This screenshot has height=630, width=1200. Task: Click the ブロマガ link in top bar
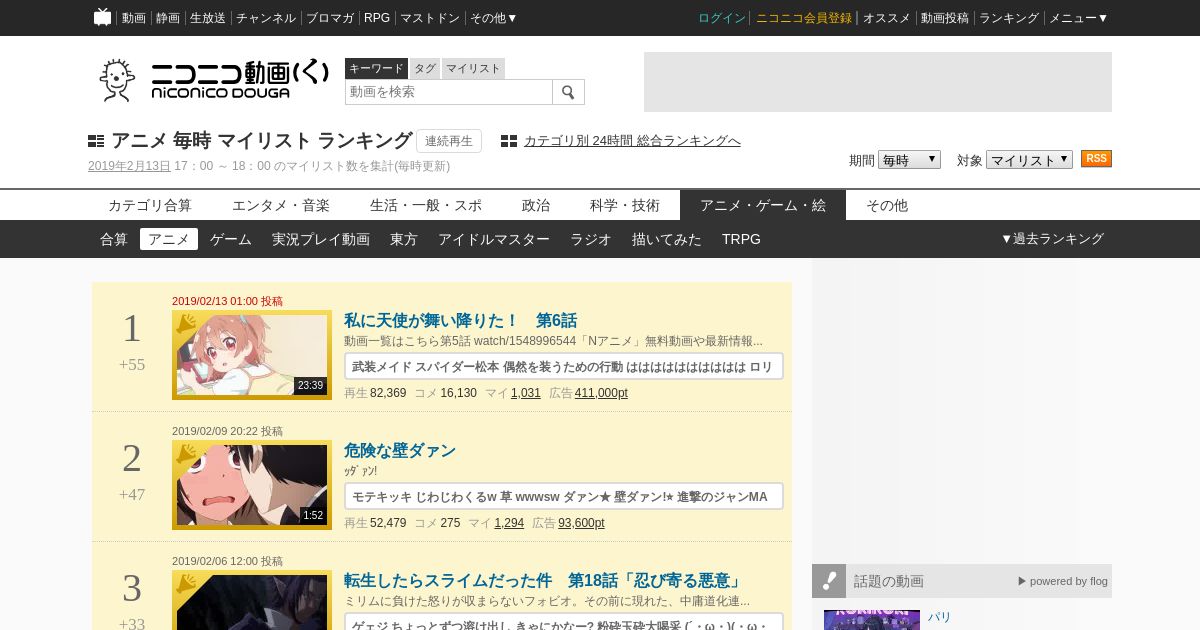pyautogui.click(x=330, y=18)
